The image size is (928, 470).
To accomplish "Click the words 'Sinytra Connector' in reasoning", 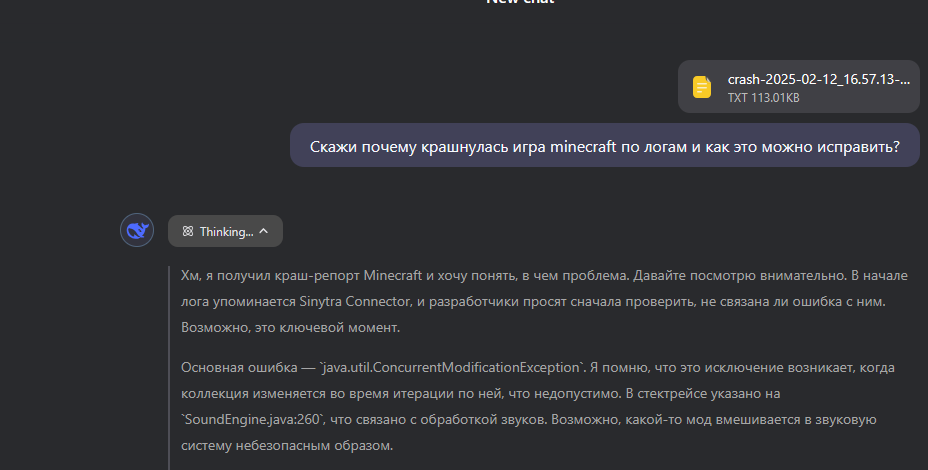I will point(355,301).
